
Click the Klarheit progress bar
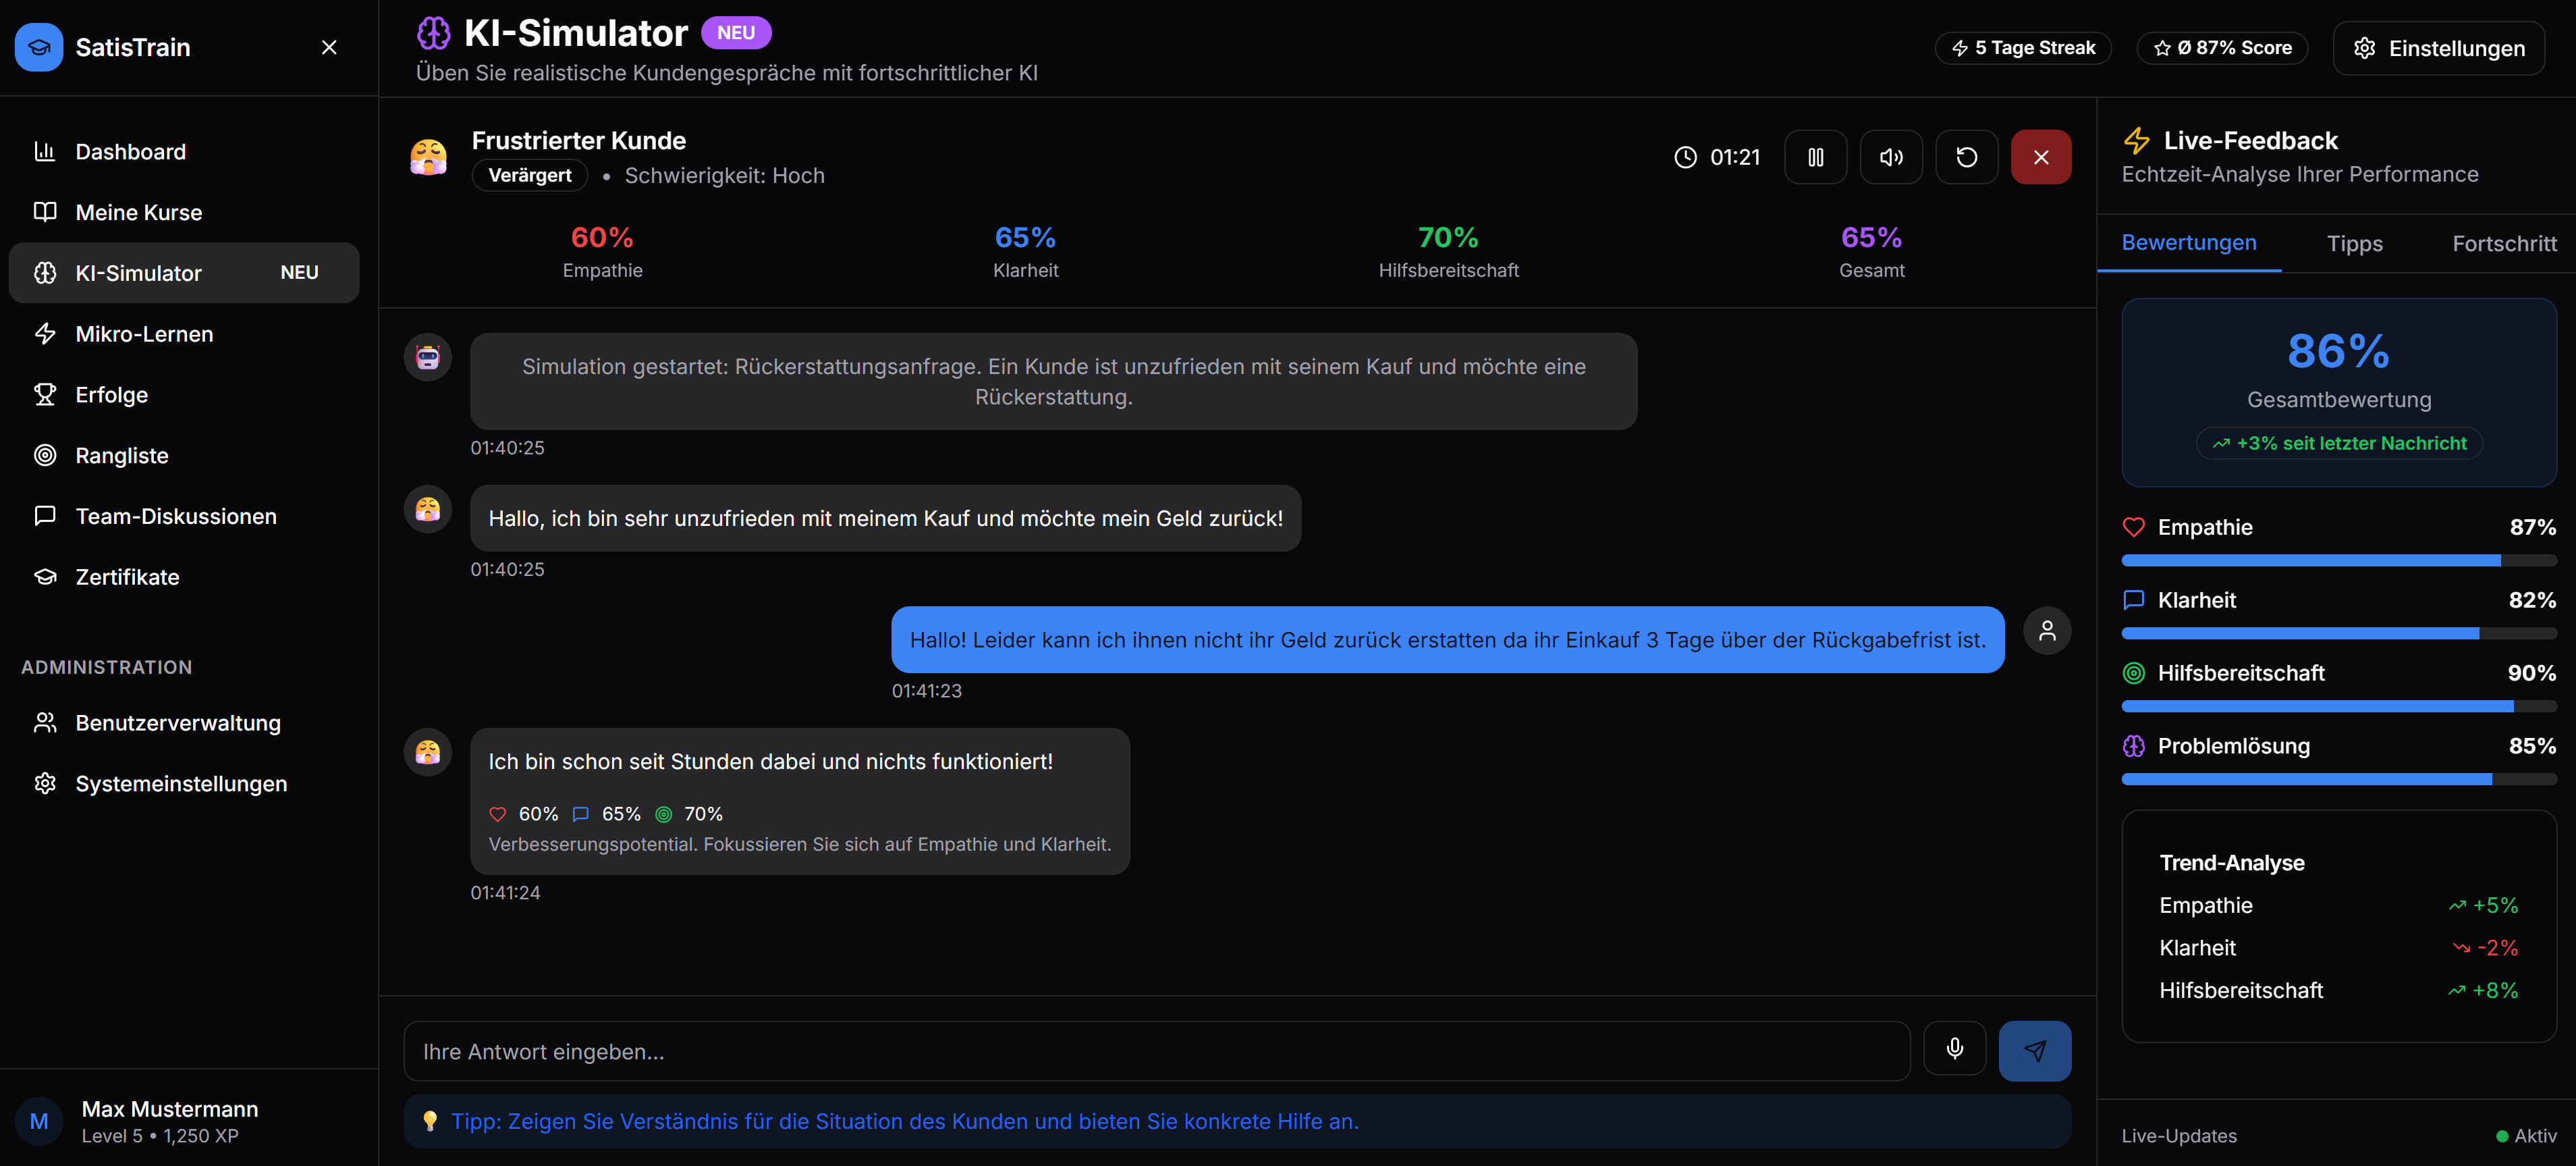pos(2339,633)
